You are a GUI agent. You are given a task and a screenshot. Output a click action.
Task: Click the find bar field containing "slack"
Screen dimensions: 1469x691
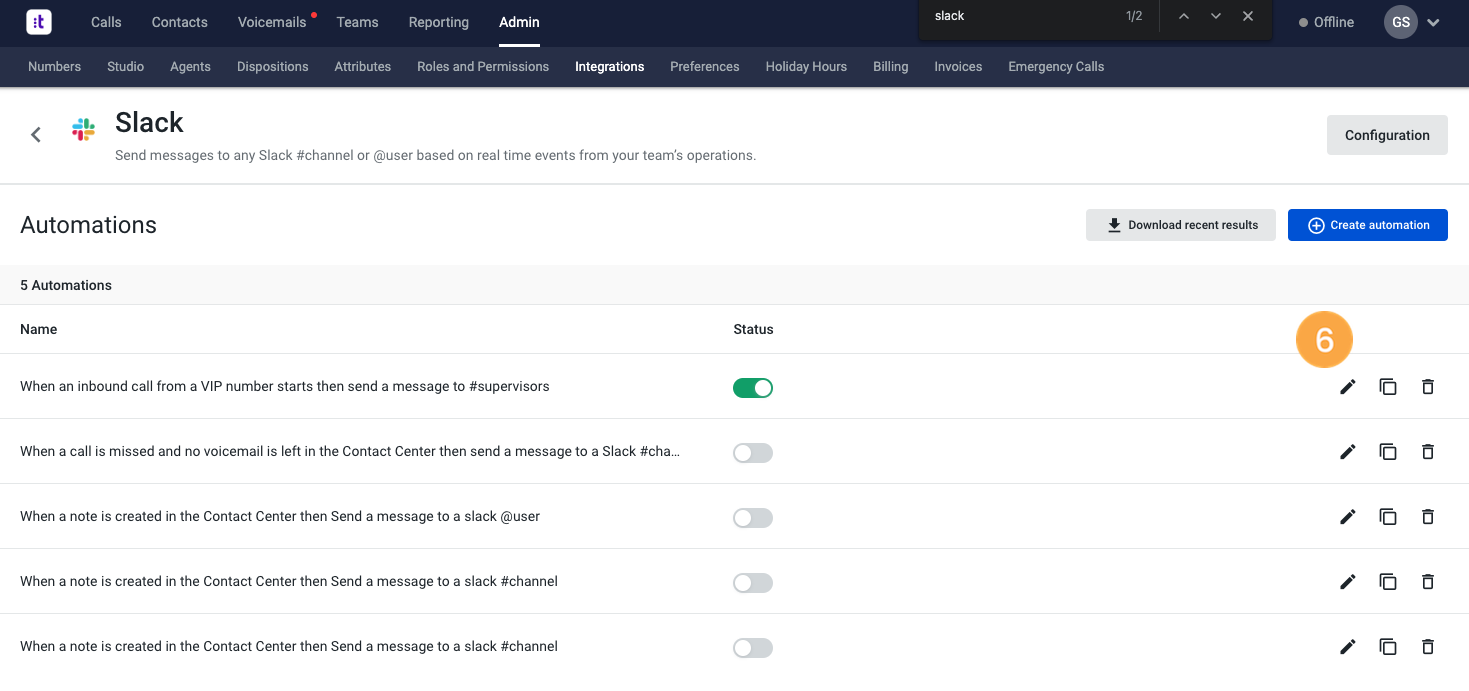click(x=1020, y=16)
